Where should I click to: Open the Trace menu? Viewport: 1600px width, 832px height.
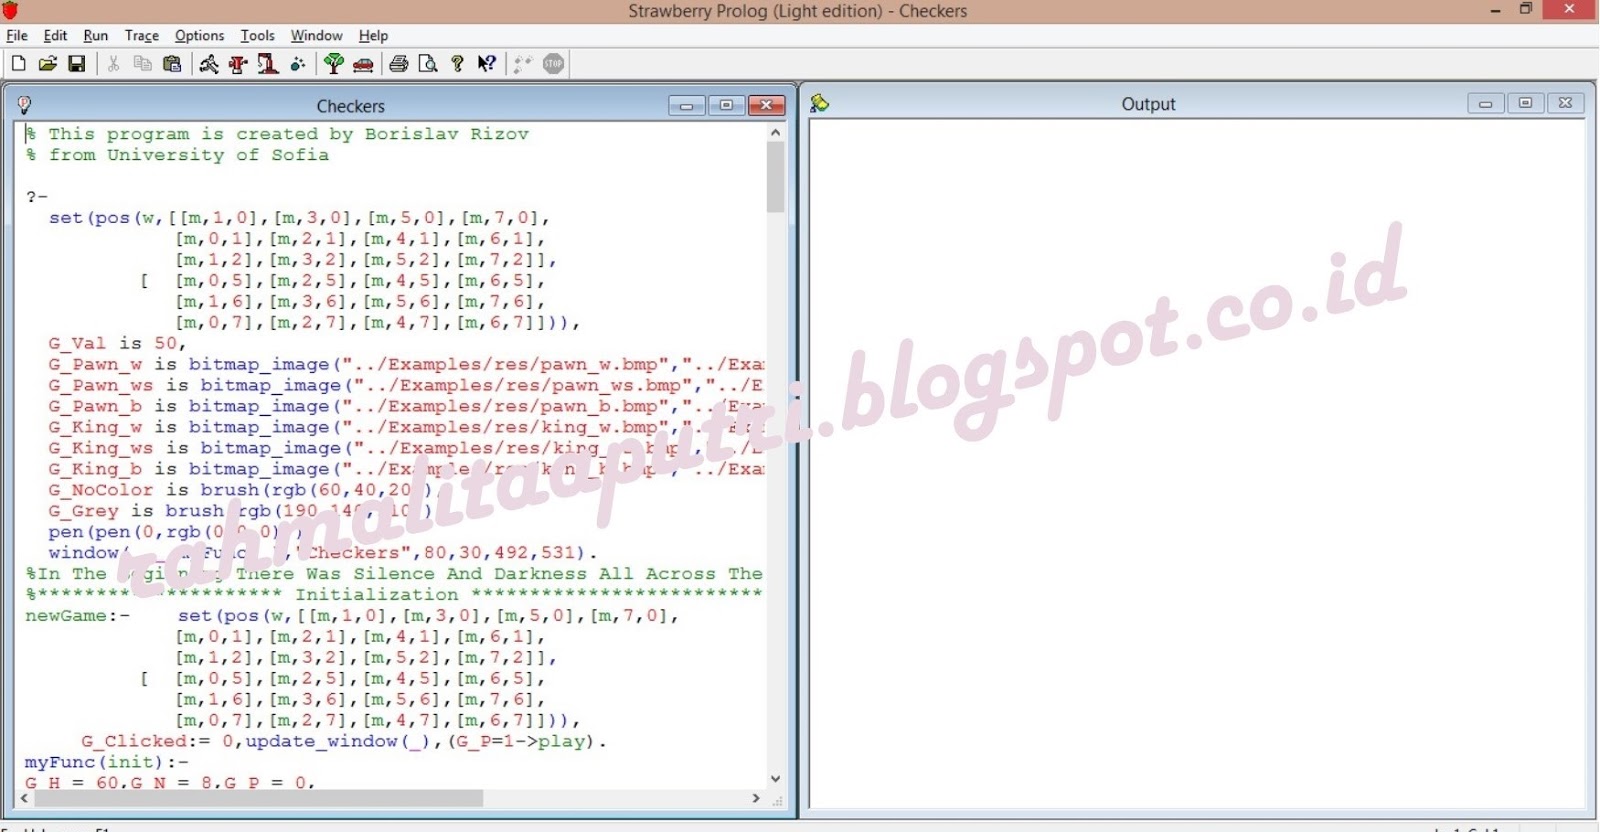[142, 36]
